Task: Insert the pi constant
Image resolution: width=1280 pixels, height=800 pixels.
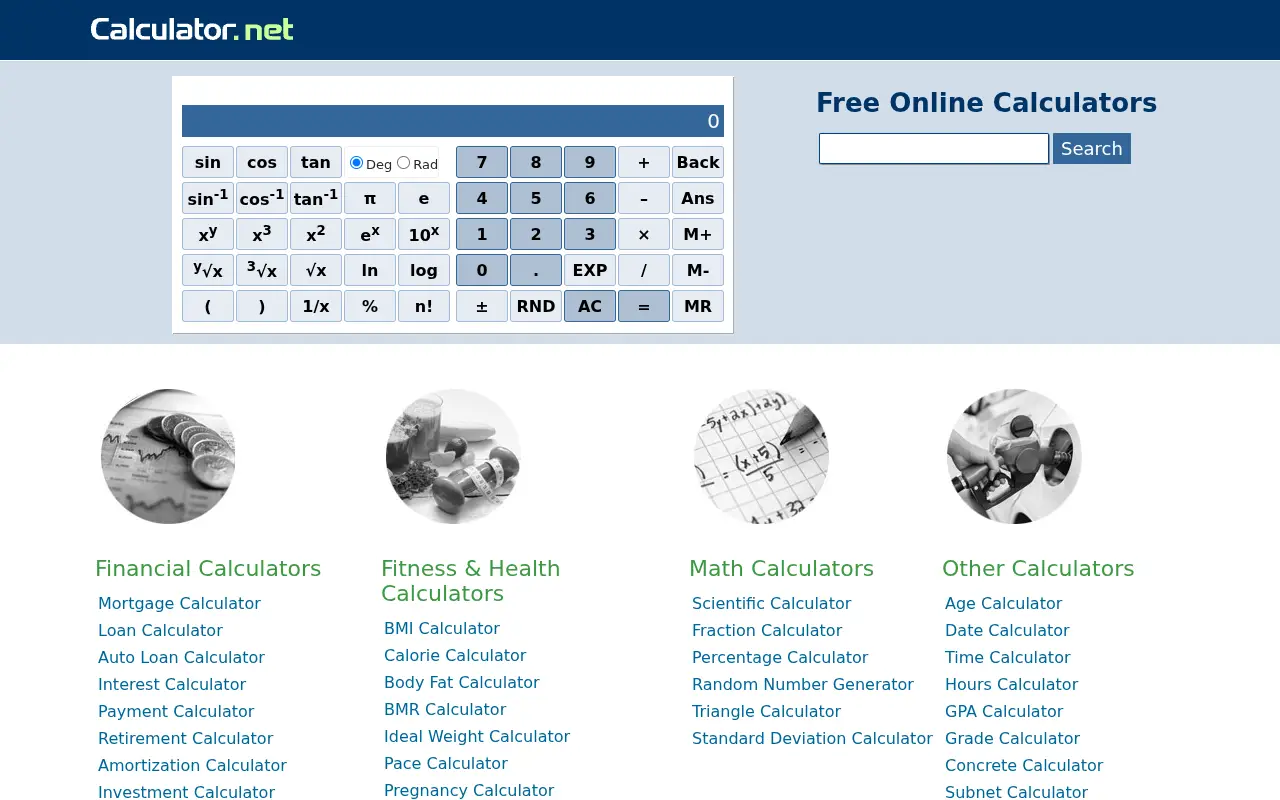Action: click(370, 198)
